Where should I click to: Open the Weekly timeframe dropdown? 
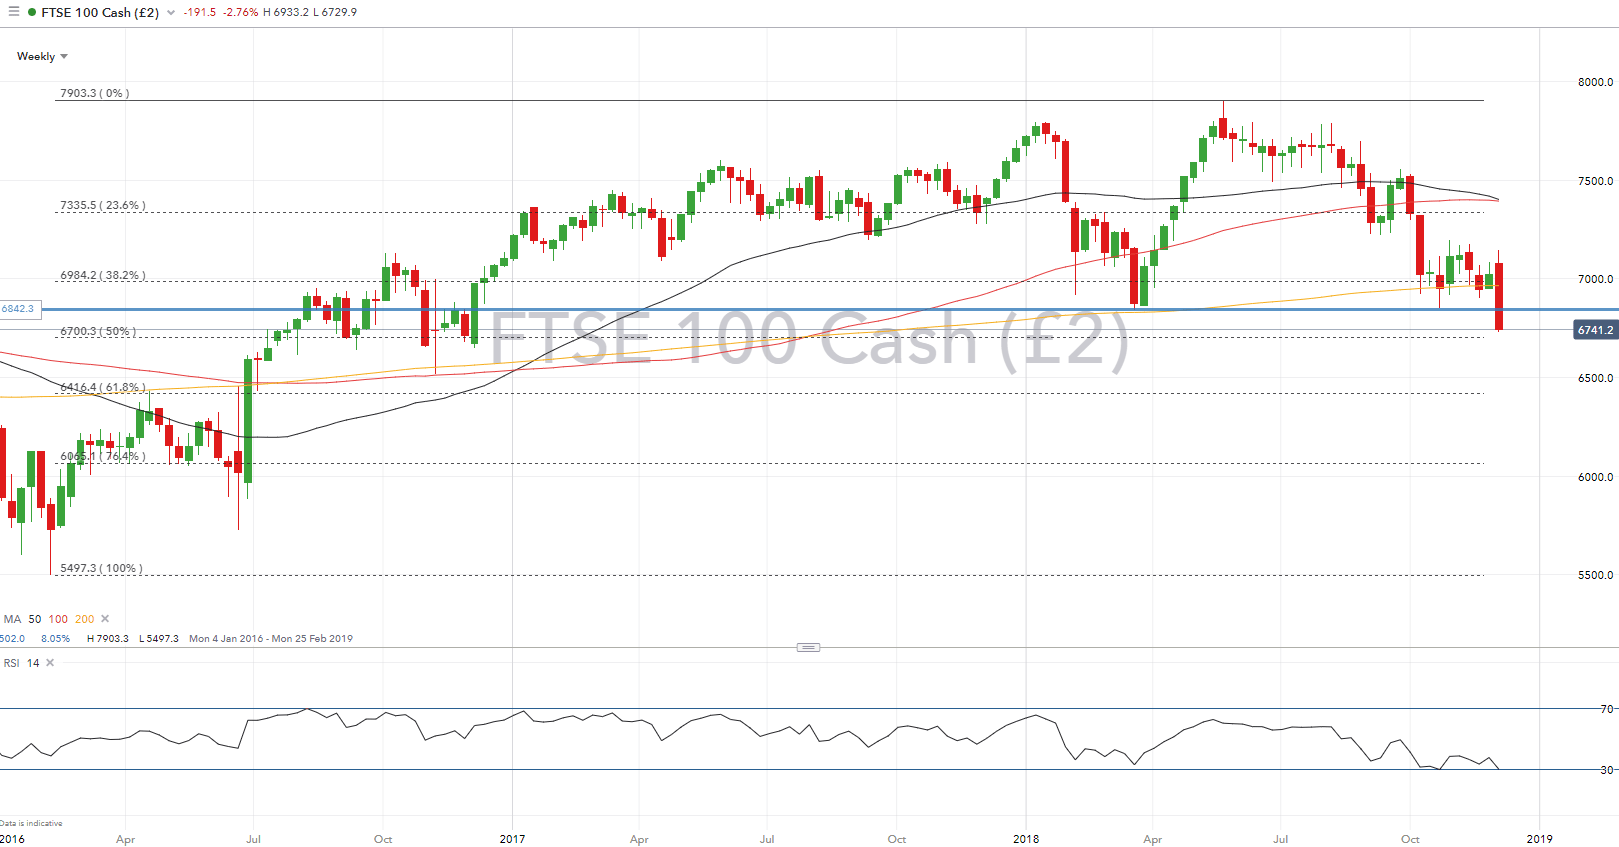42,56
